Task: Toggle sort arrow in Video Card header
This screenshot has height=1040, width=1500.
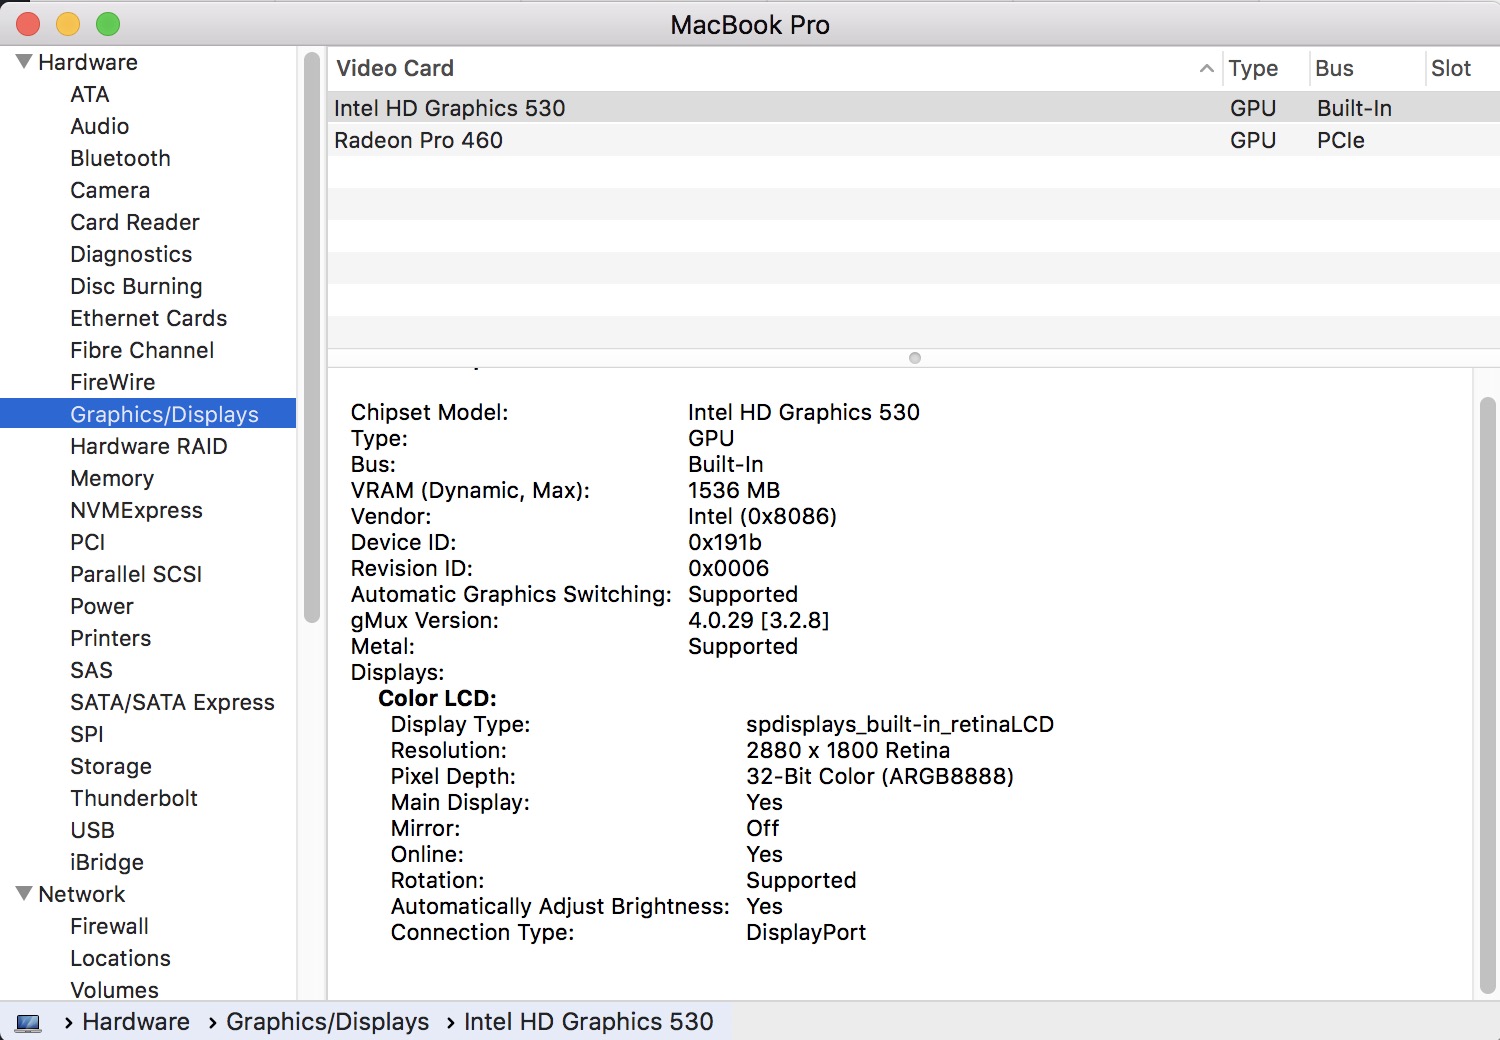Action: click(x=1206, y=68)
